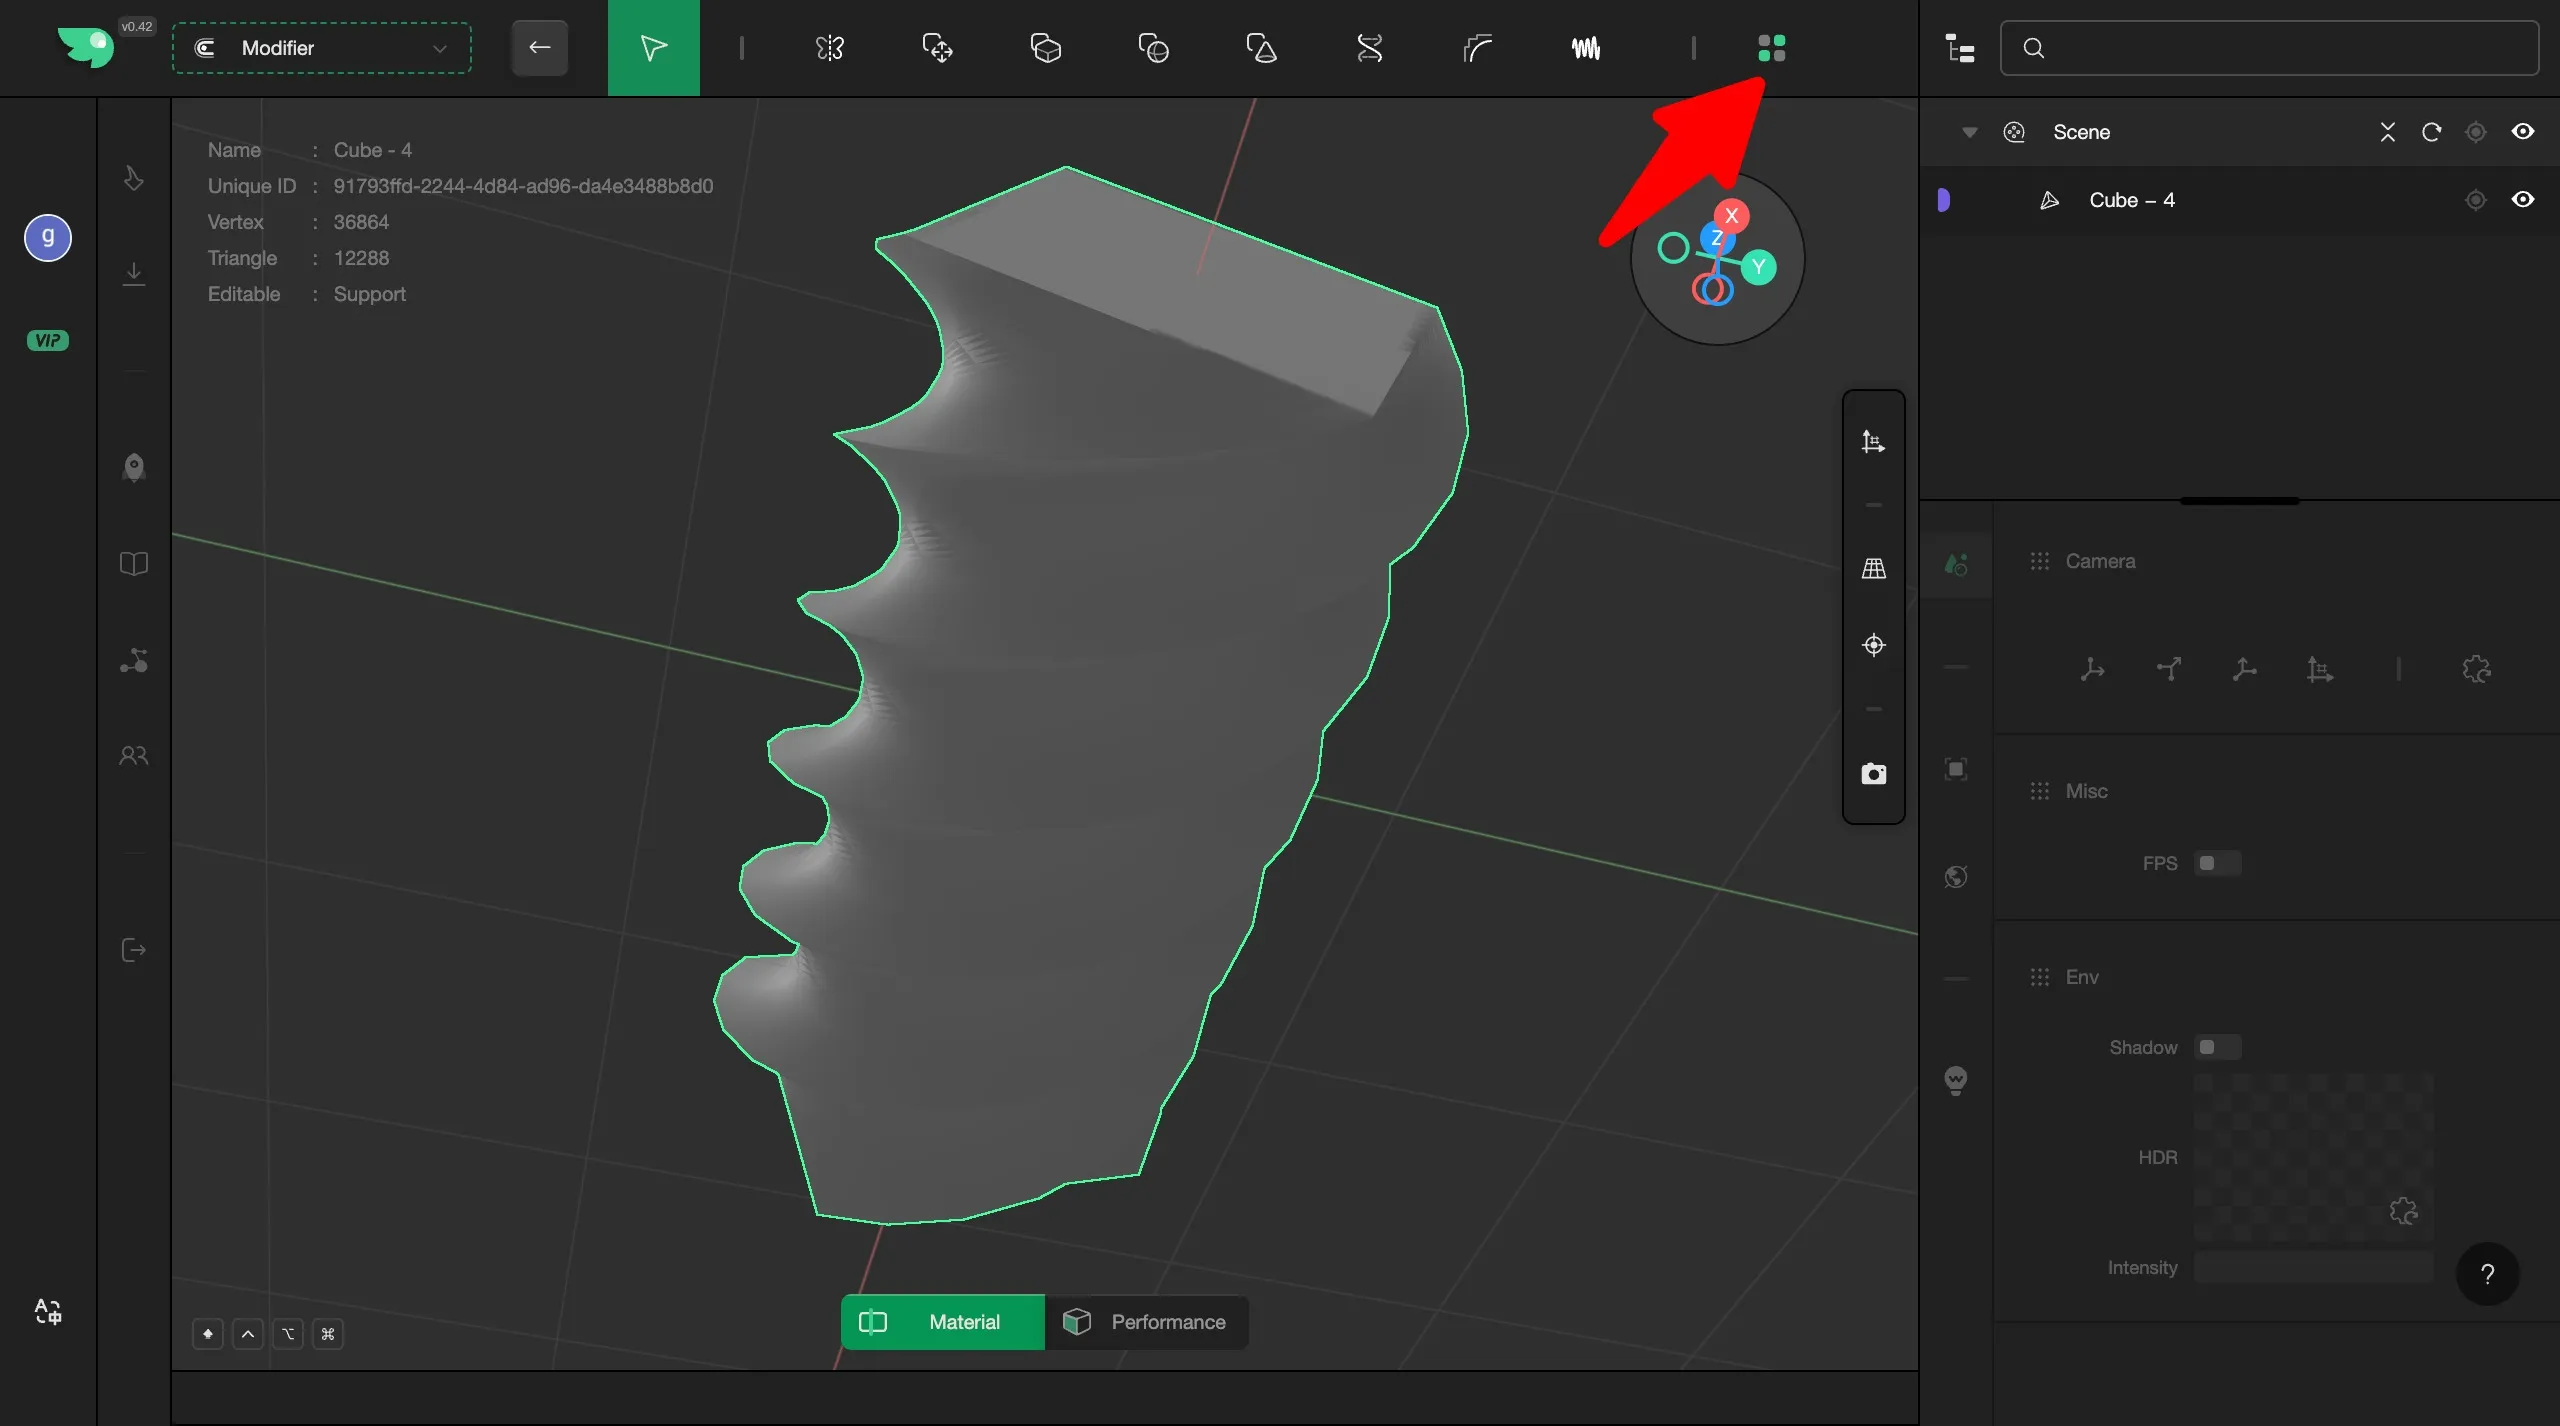Select the Material tab

[x=942, y=1322]
